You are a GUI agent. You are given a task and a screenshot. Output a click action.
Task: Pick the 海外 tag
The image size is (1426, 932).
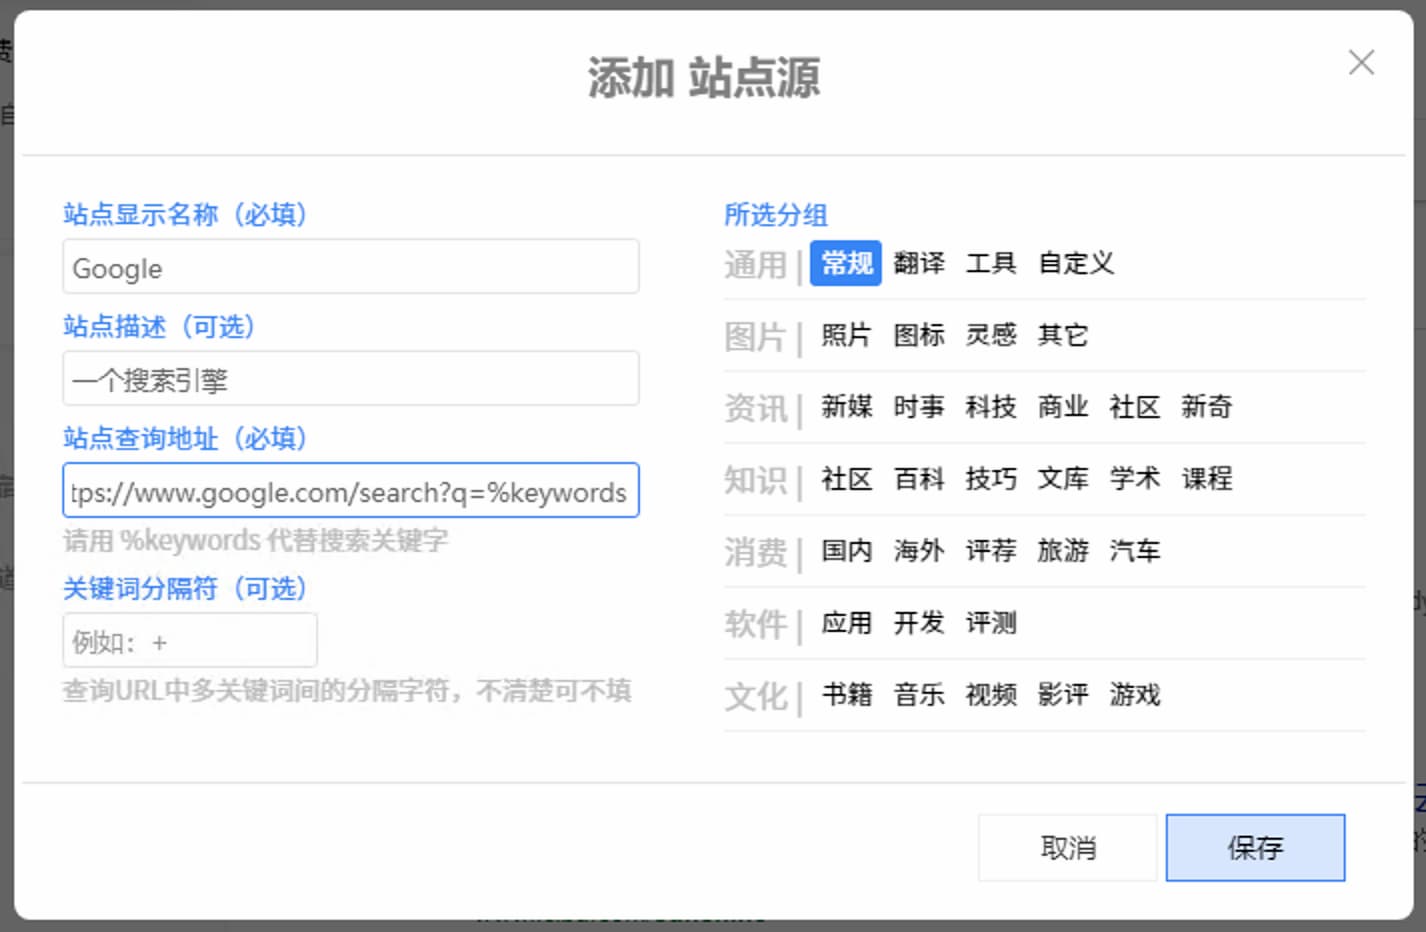pyautogui.click(x=919, y=551)
